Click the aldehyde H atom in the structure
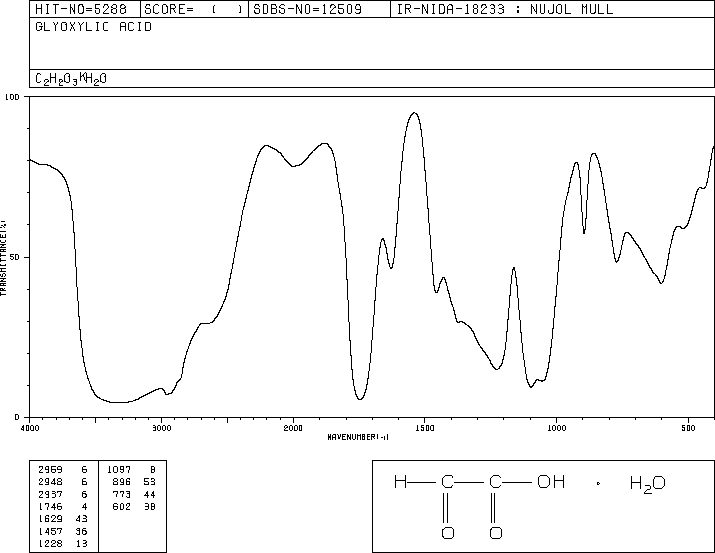 (x=400, y=482)
